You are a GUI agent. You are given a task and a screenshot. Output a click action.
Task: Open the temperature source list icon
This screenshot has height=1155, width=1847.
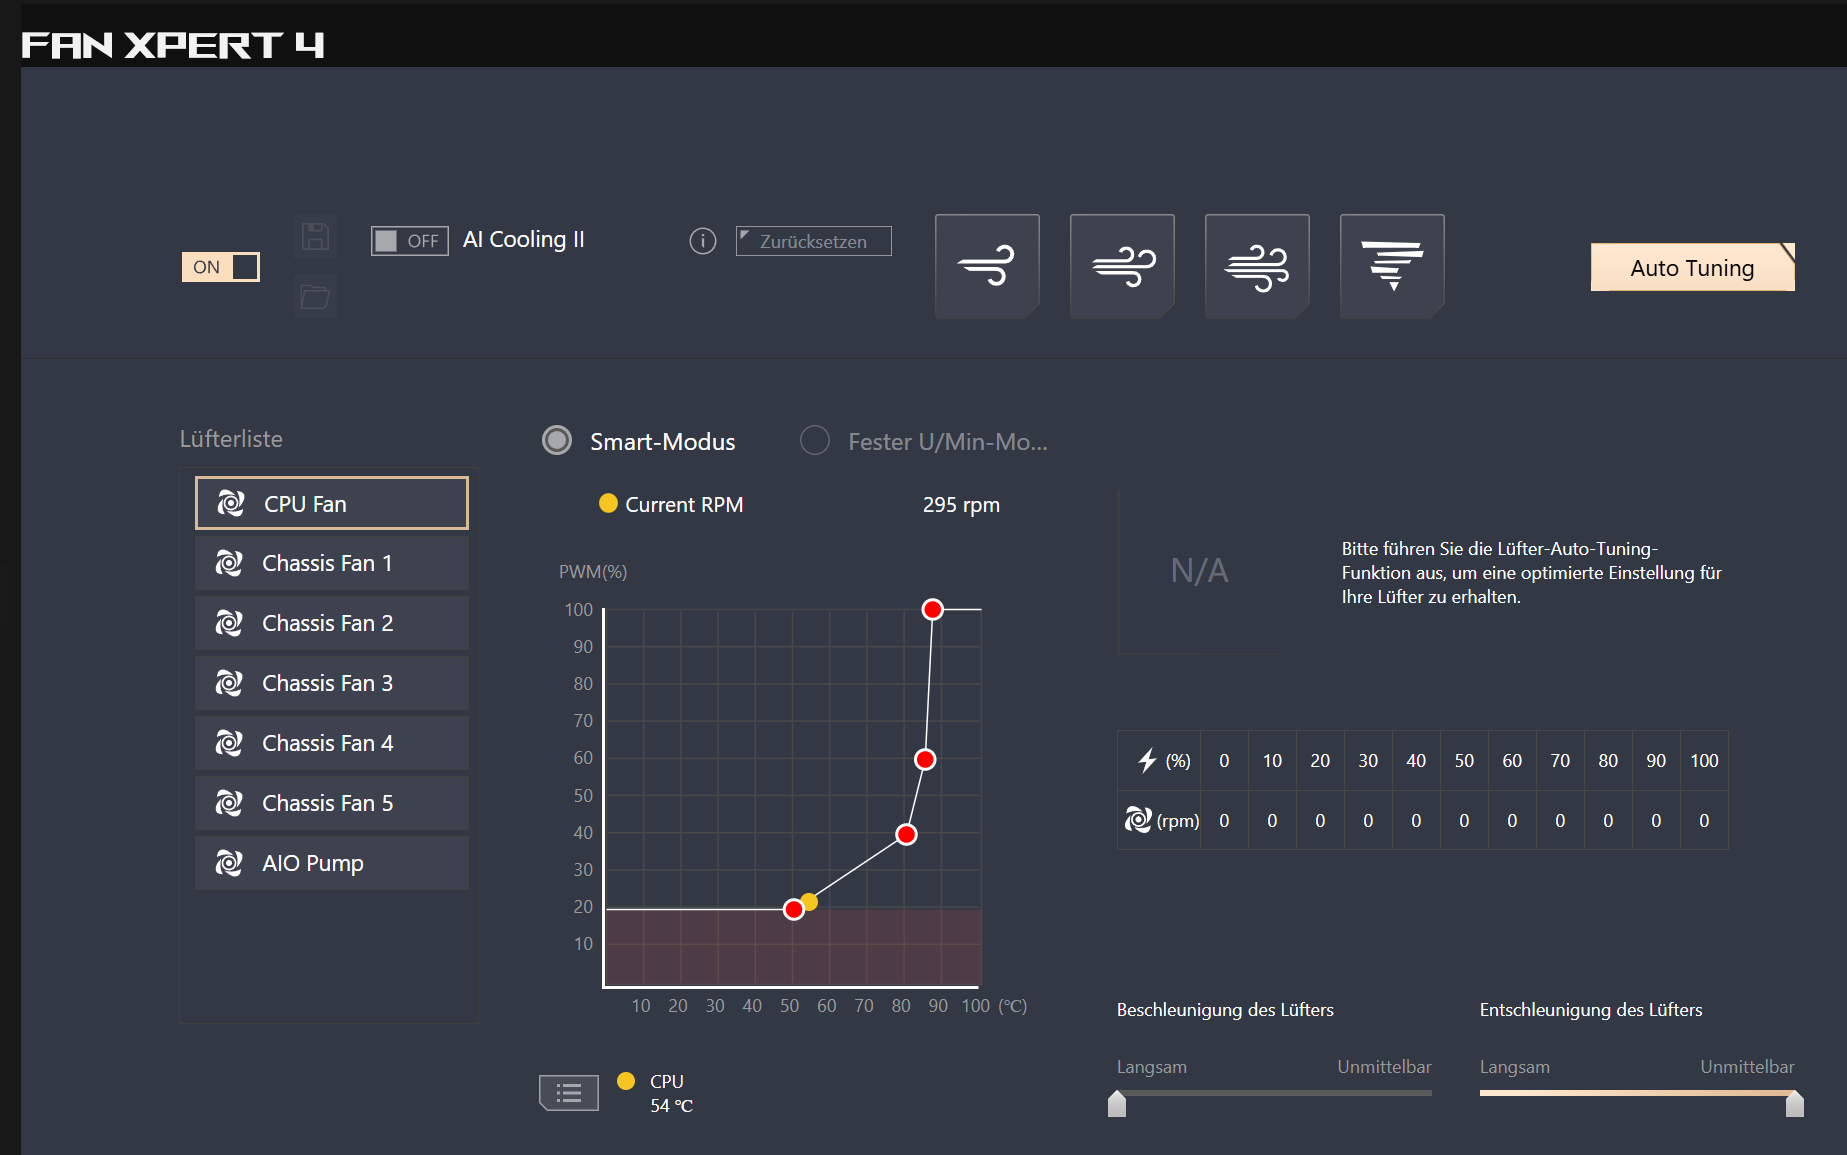click(x=569, y=1093)
